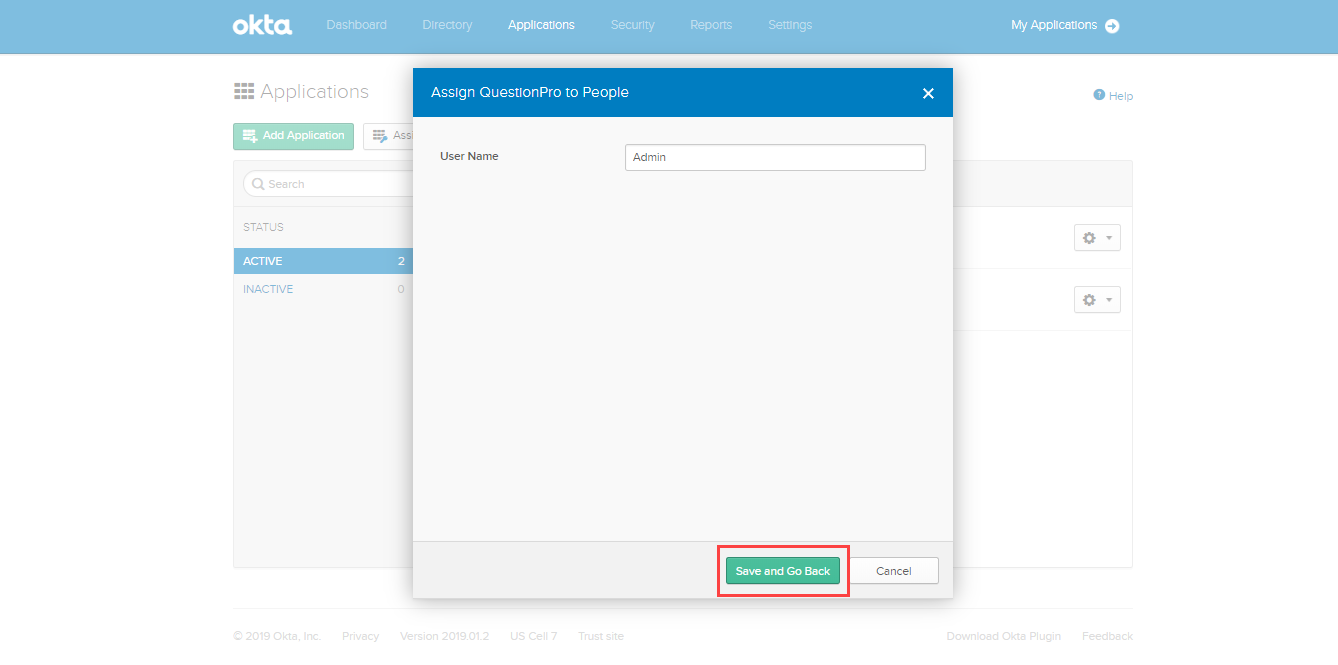1338x665 pixels.
Task: Click the User Name input field
Action: click(775, 157)
